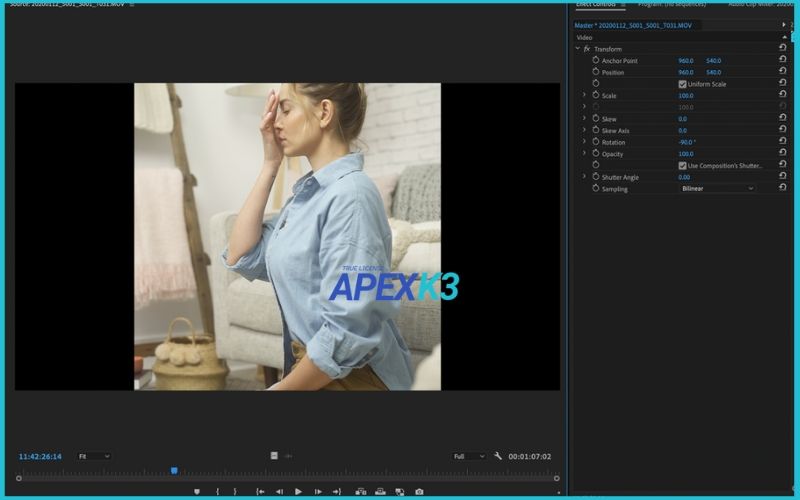Toggle the Position stopwatch icon
Viewport: 800px width, 500px height.
(x=596, y=72)
